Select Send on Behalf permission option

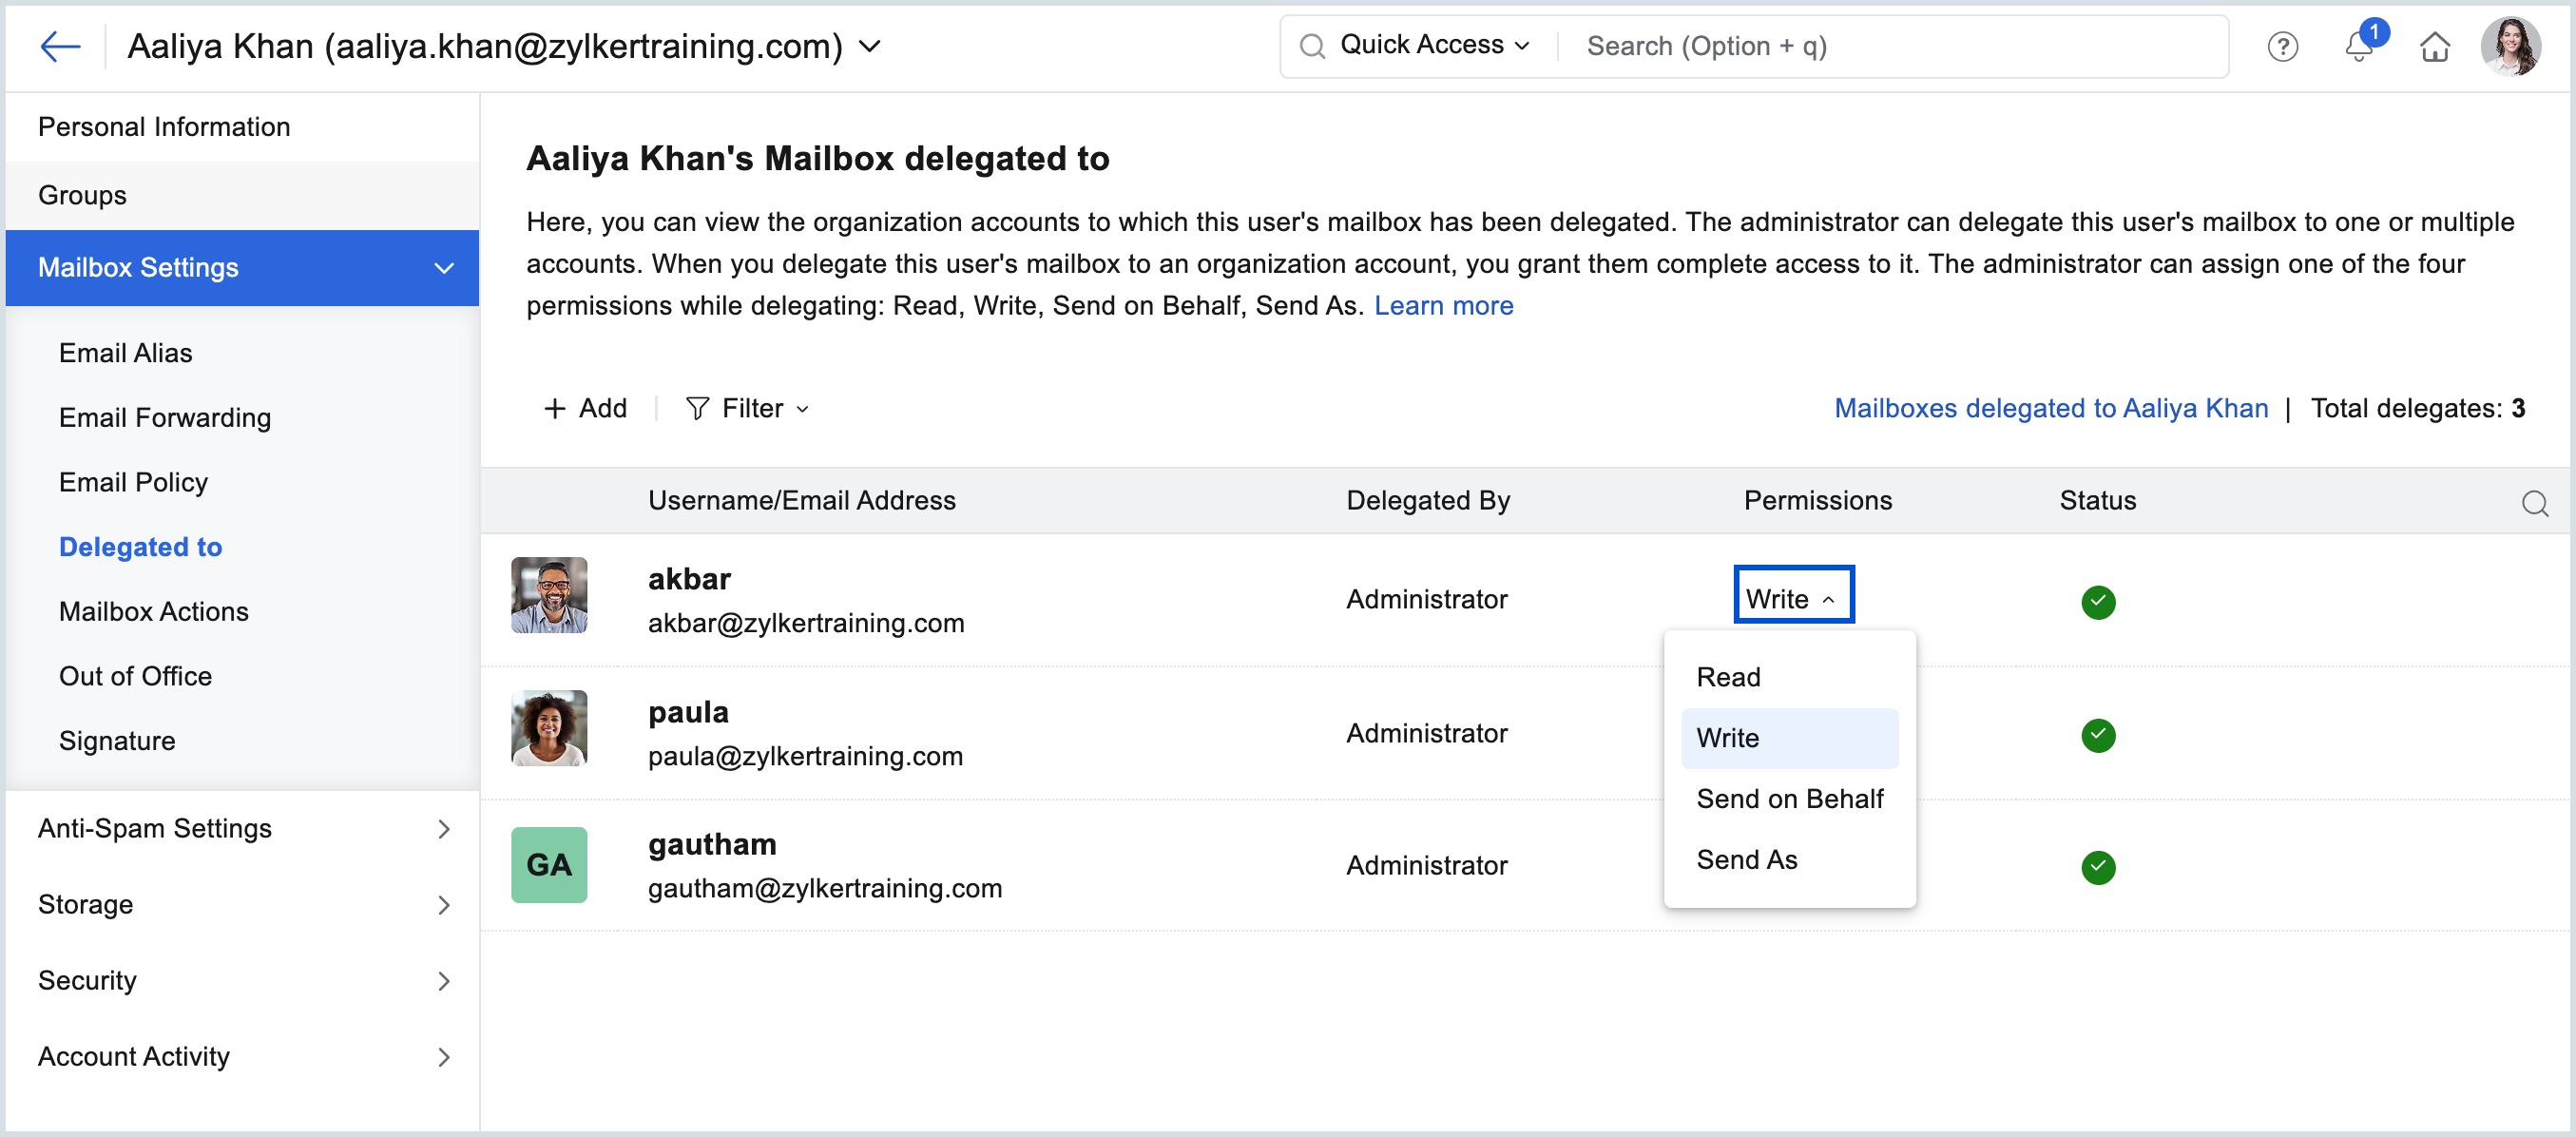[x=1789, y=798]
